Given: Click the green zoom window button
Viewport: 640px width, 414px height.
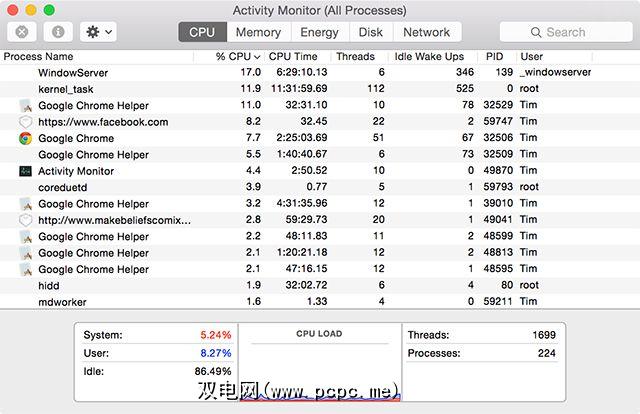Looking at the screenshot, I should pyautogui.click(x=49, y=10).
